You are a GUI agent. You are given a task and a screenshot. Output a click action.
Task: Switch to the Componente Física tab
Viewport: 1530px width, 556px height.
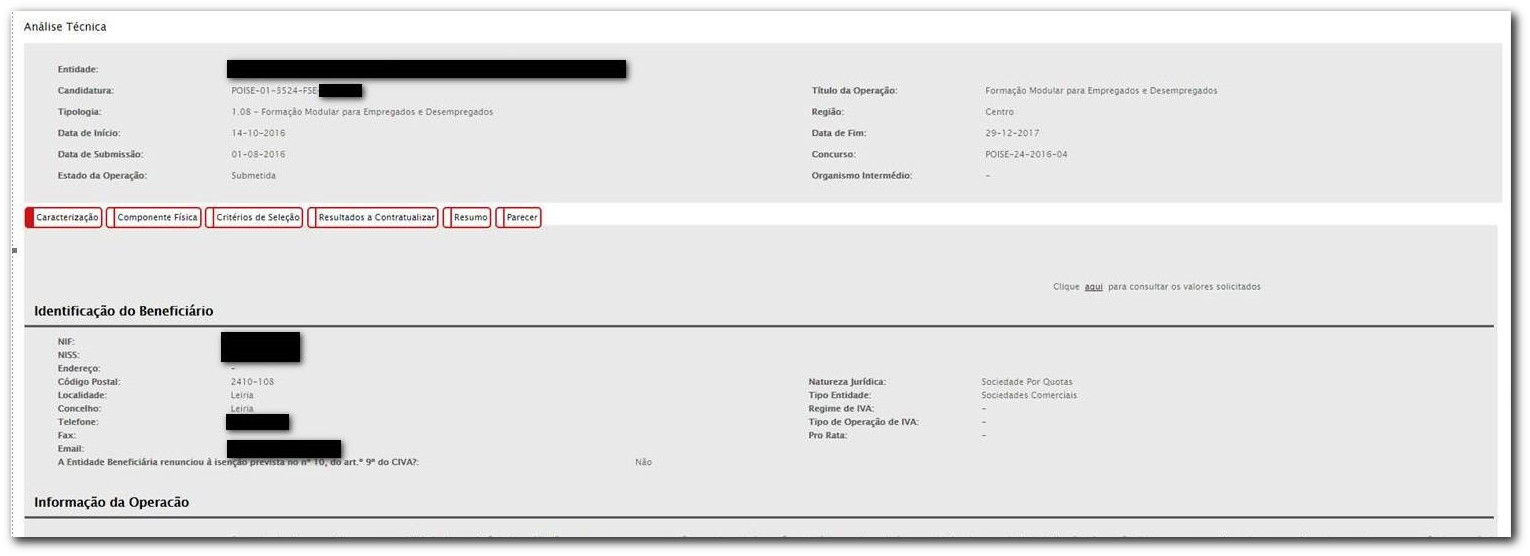click(x=157, y=217)
